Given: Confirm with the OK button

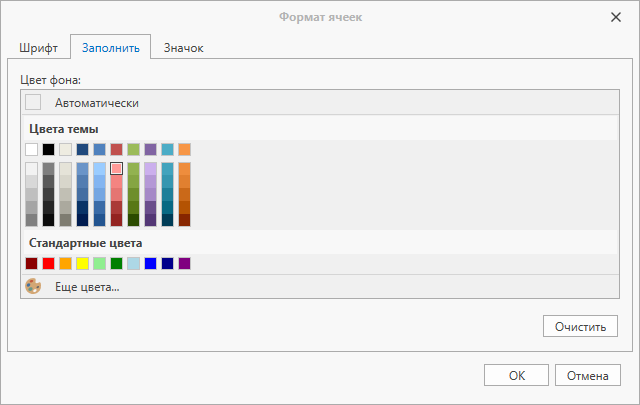Looking at the screenshot, I should [x=516, y=375].
